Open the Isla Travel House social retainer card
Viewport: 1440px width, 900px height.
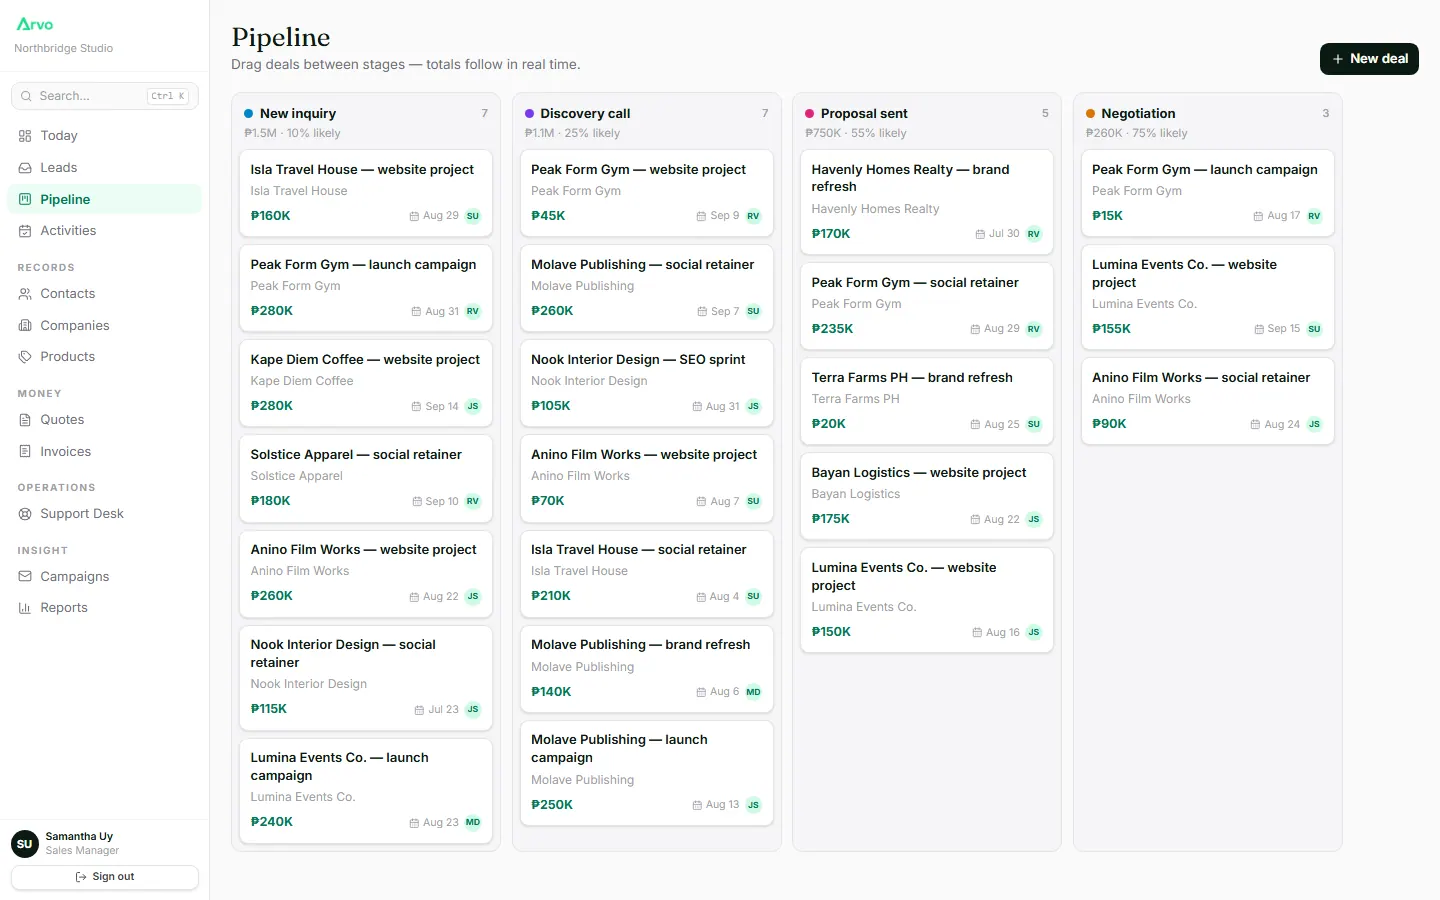(x=646, y=572)
